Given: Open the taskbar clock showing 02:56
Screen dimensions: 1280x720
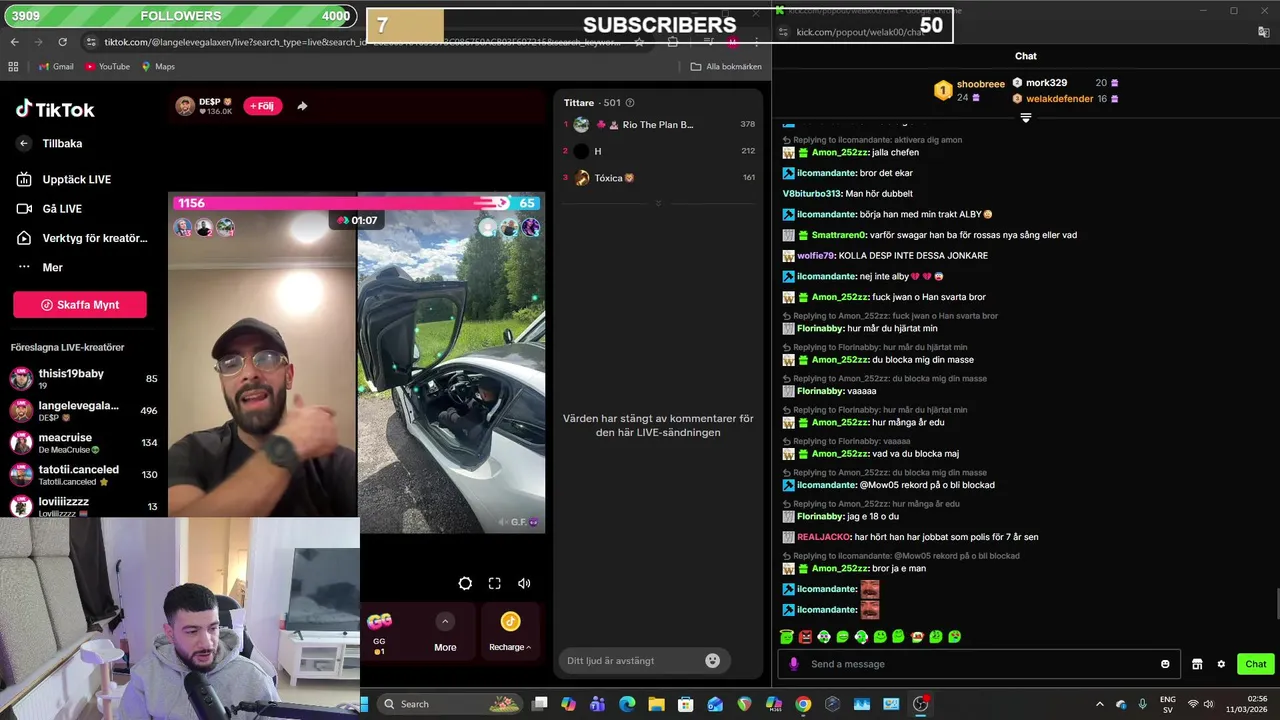Looking at the screenshot, I should pyautogui.click(x=1249, y=704).
